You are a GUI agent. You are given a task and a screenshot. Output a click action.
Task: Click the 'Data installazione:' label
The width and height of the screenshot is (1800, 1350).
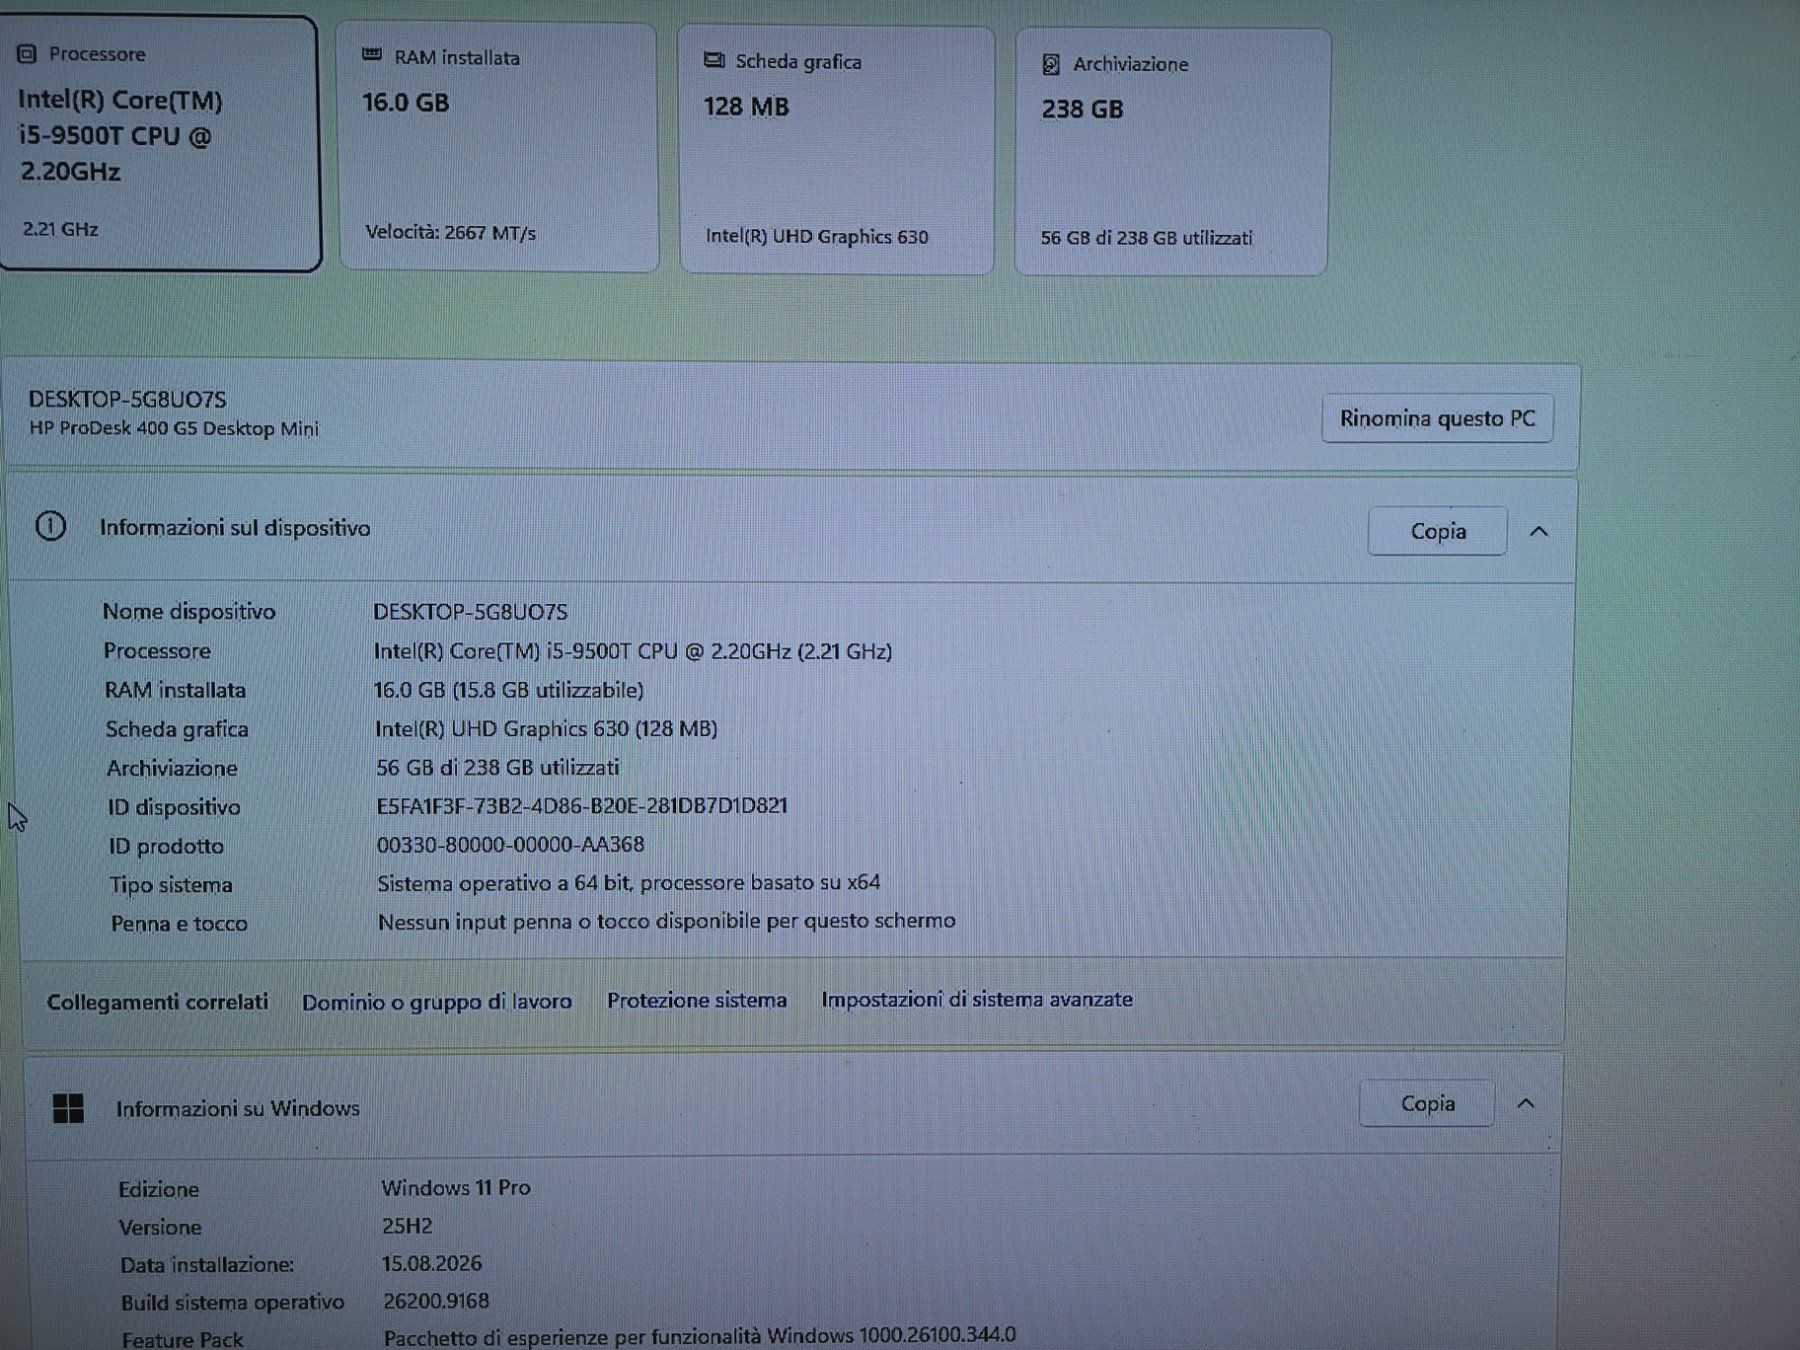coord(207,1265)
